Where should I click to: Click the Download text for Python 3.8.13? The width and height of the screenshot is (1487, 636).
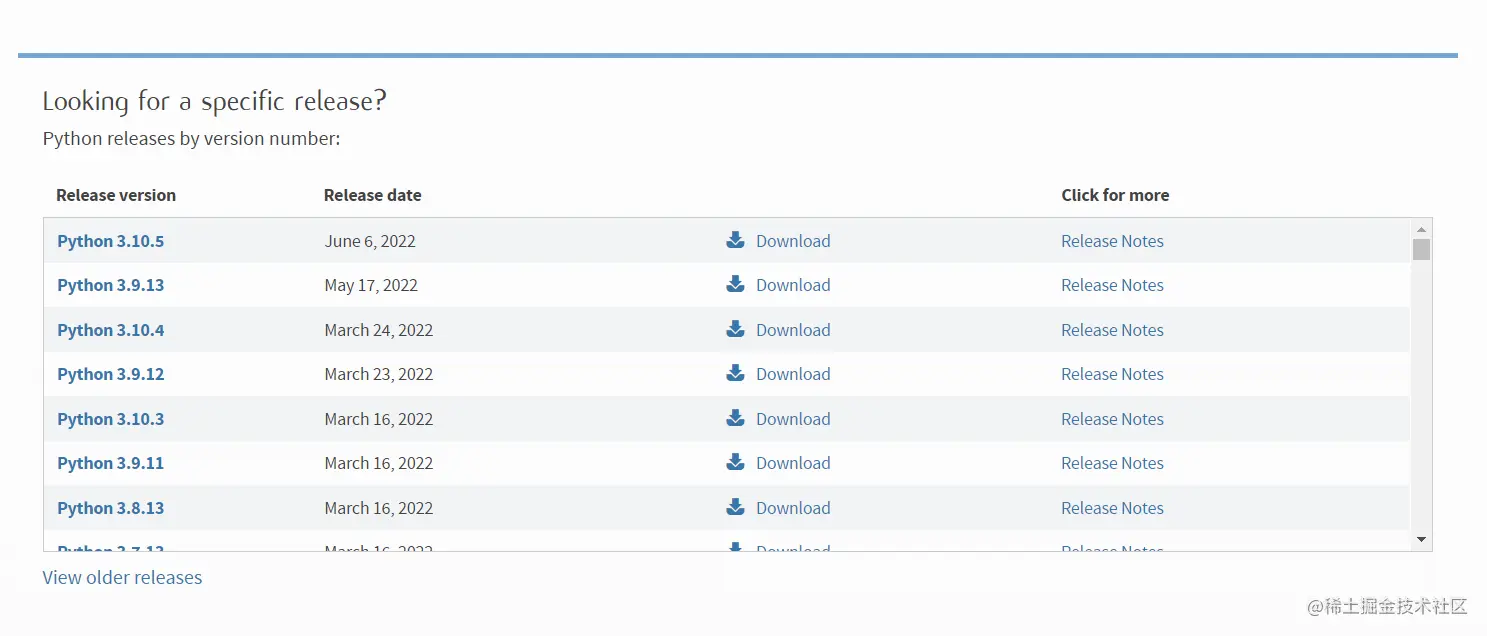(x=793, y=508)
